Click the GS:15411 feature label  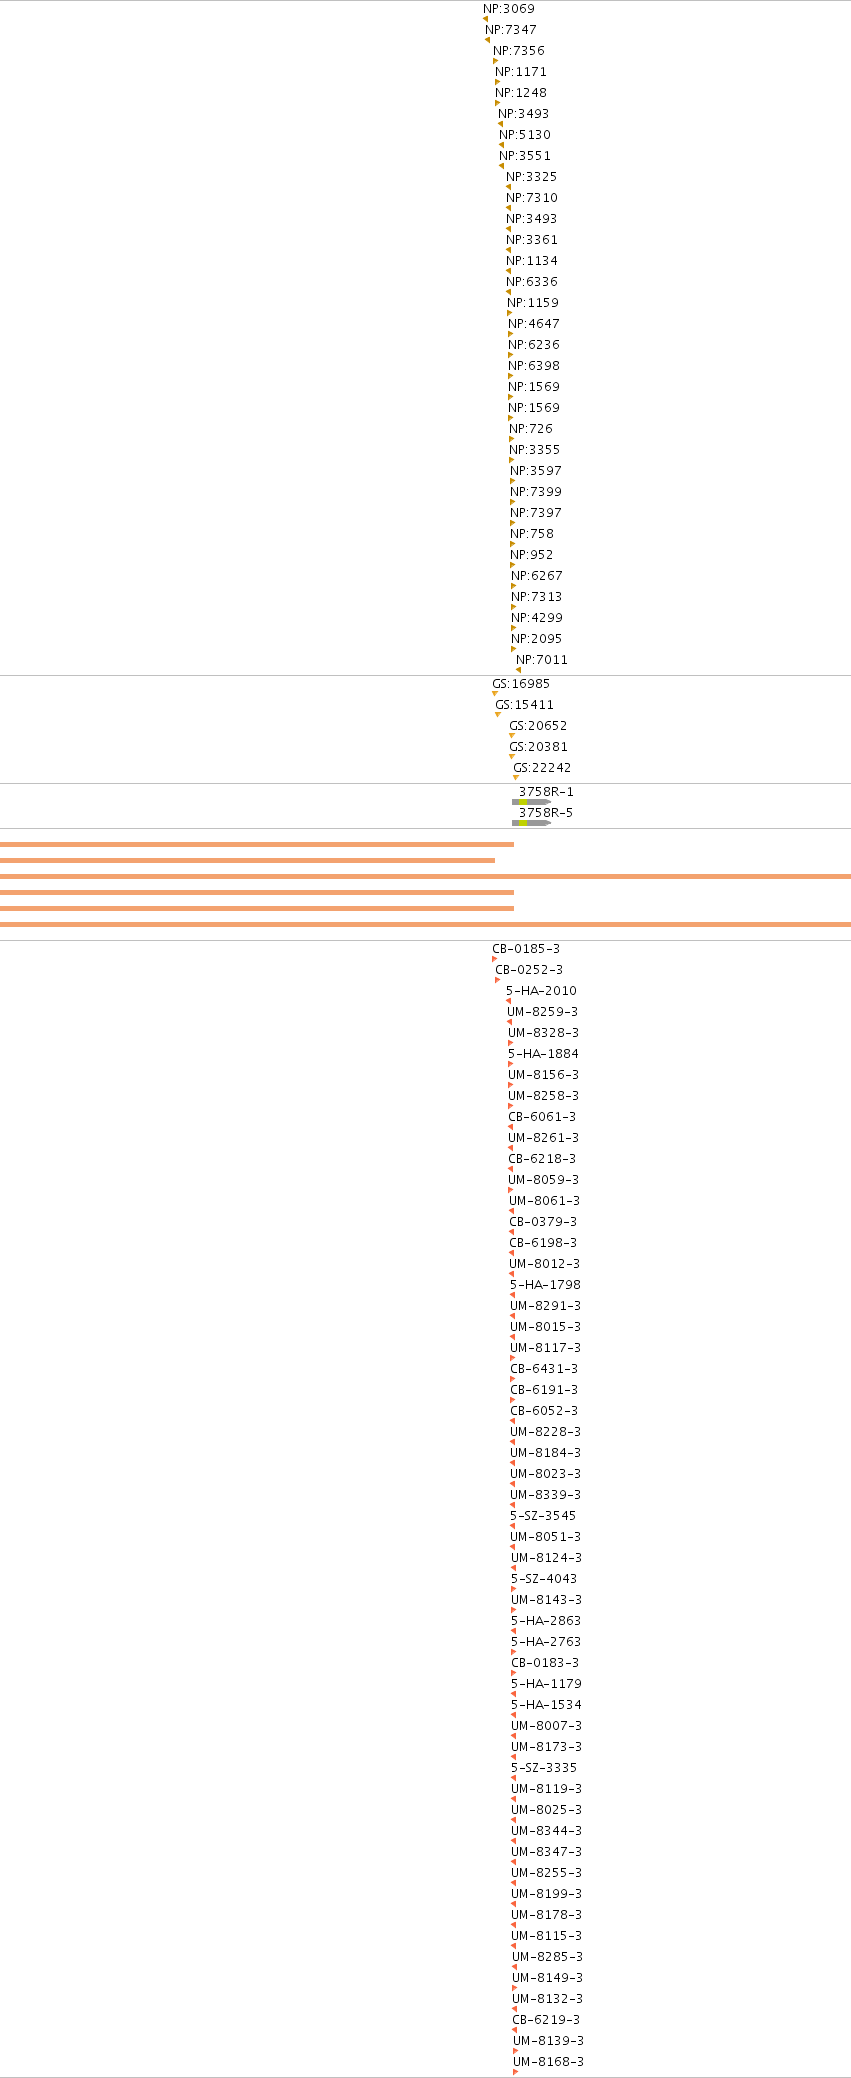[524, 705]
